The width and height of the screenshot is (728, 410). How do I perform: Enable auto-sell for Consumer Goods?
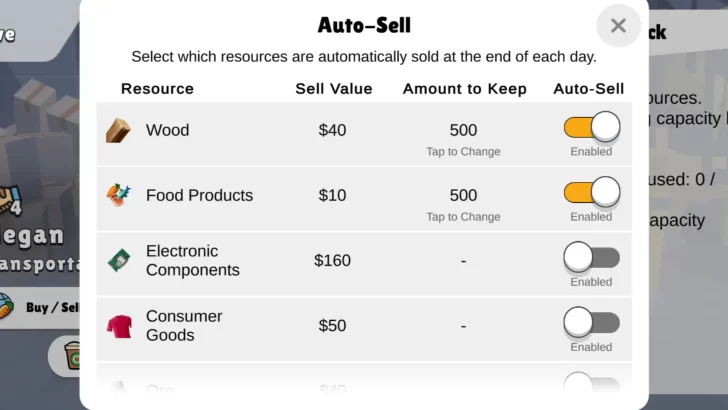point(591,323)
